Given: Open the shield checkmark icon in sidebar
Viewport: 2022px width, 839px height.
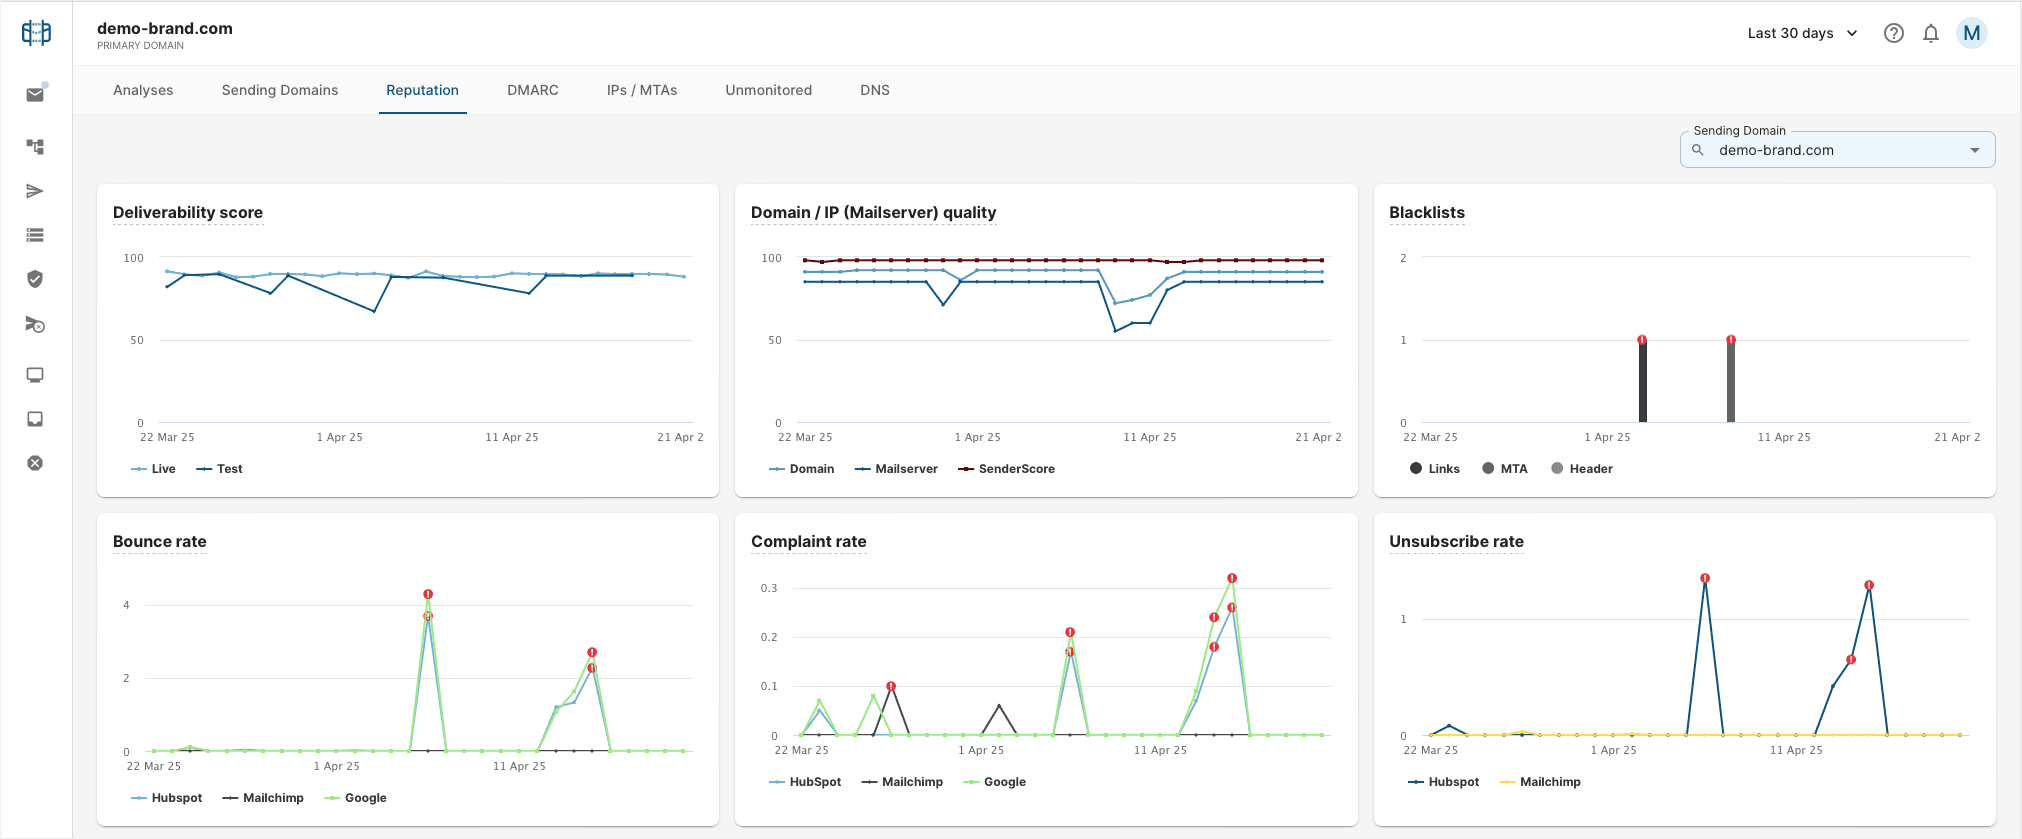Looking at the screenshot, I should tap(35, 279).
